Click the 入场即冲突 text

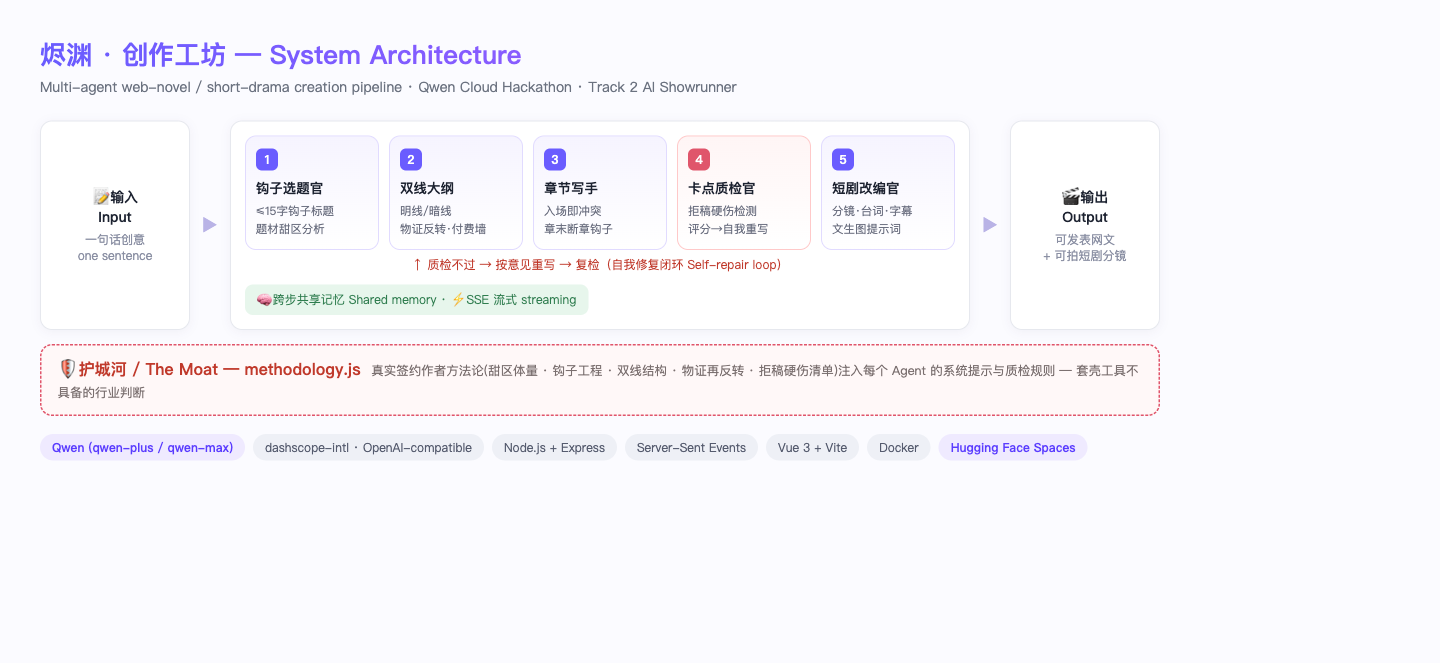coord(573,211)
